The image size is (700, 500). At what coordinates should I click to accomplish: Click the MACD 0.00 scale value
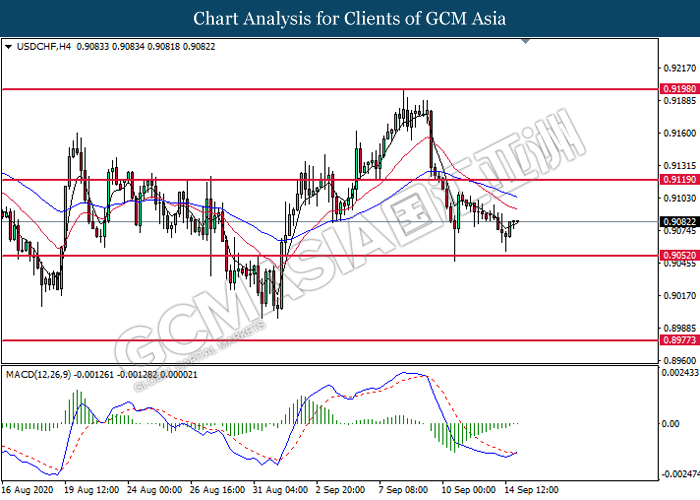[670, 423]
